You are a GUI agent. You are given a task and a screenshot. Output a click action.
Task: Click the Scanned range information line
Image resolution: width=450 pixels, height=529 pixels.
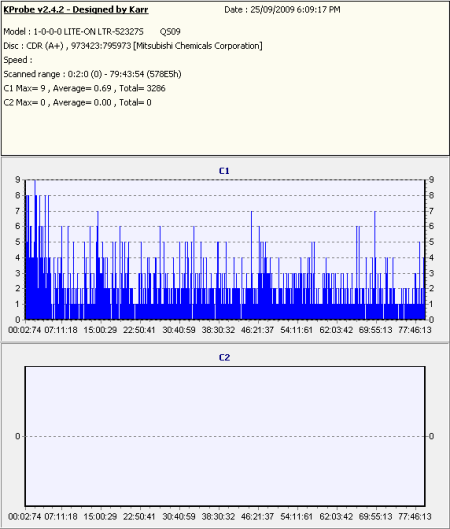pyautogui.click(x=92, y=74)
